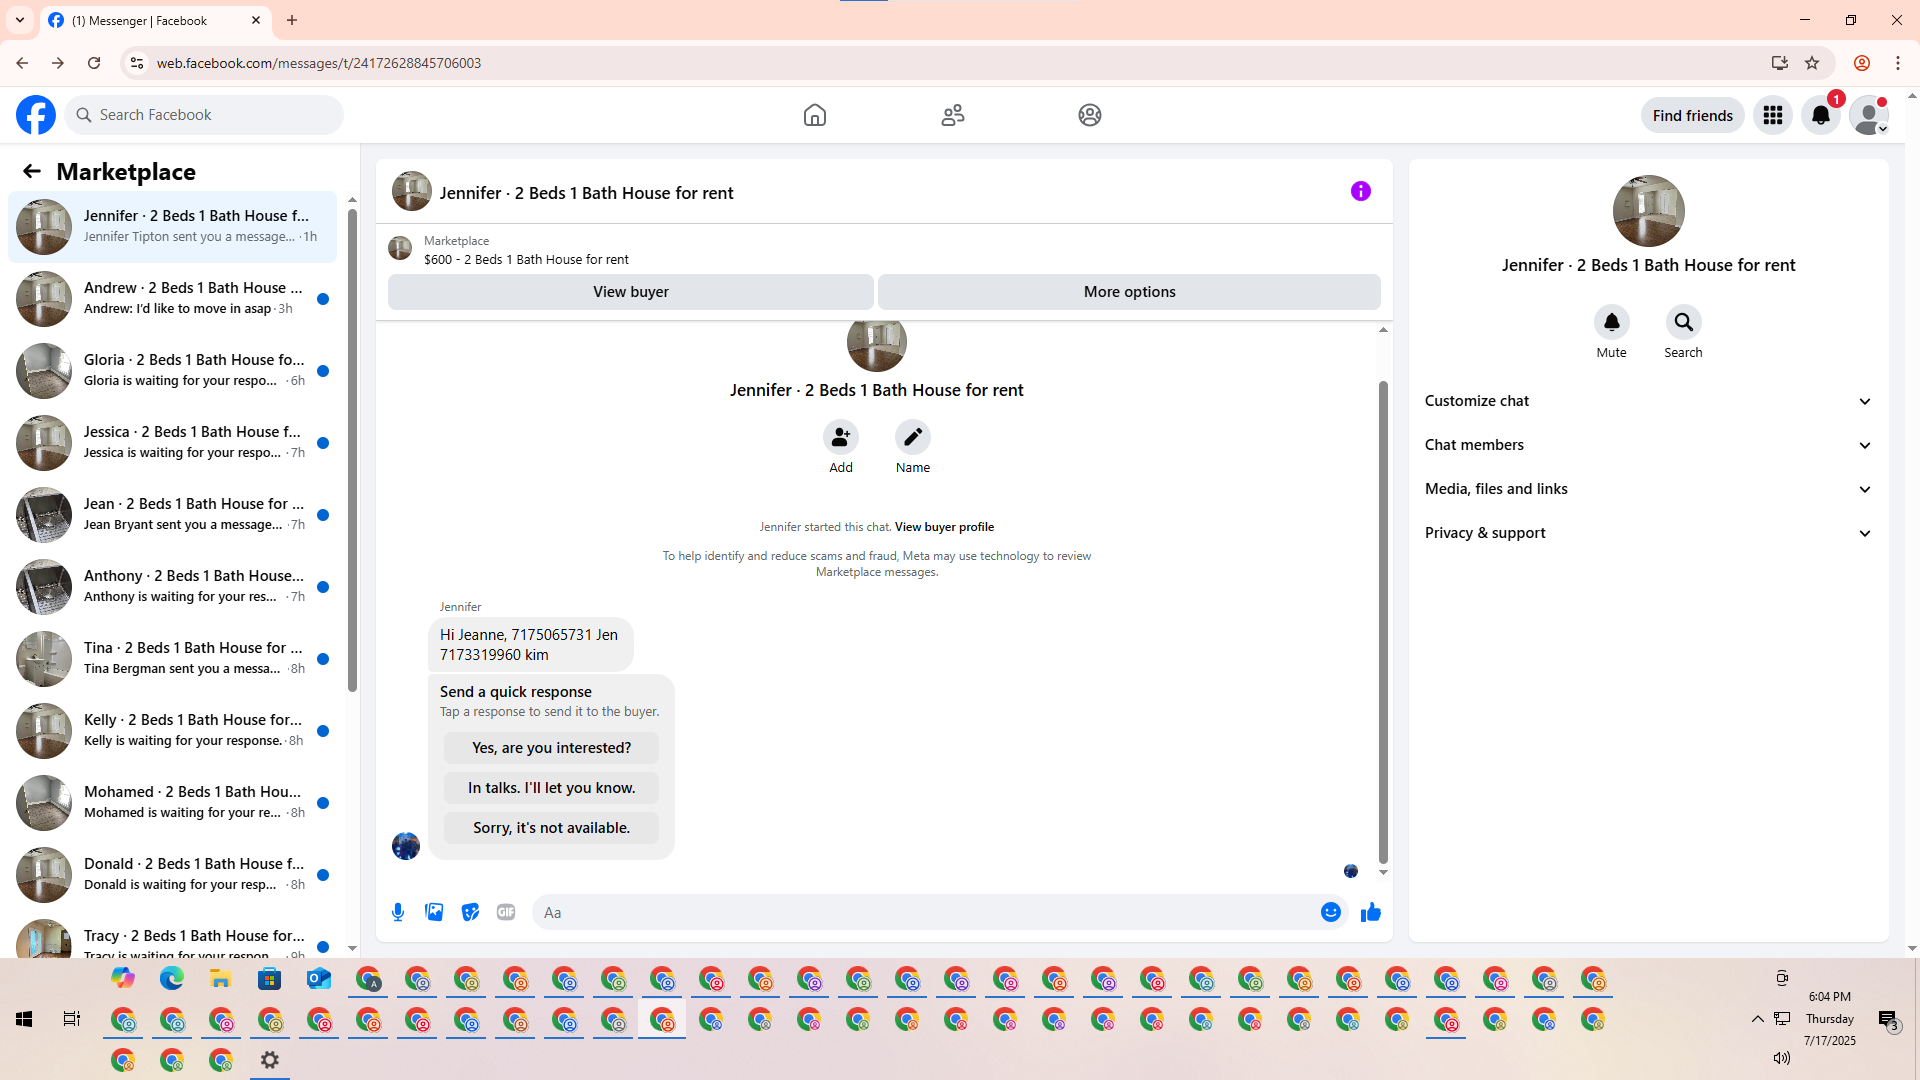Send quick response "Sorry, it's not available."
1920x1080 pixels.
point(551,828)
